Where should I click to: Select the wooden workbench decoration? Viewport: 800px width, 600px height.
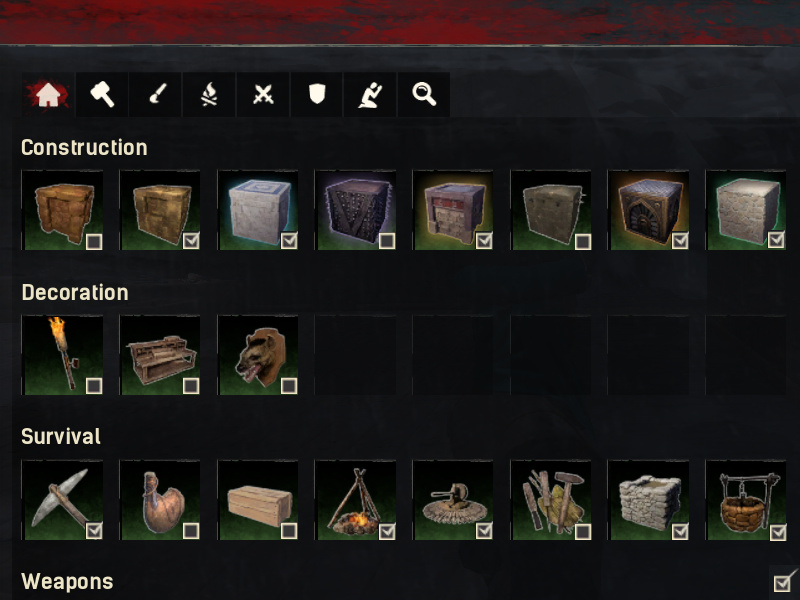point(160,355)
